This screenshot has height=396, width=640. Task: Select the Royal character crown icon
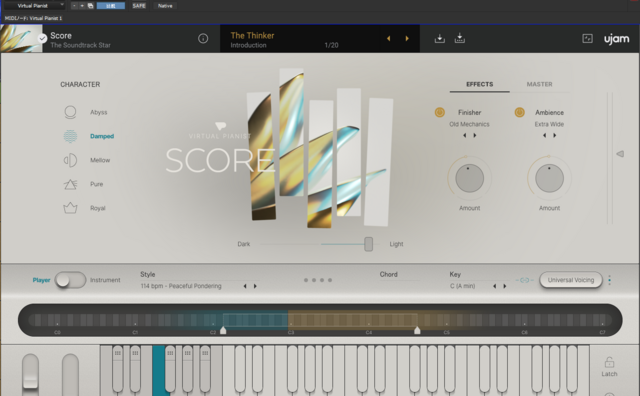point(70,208)
